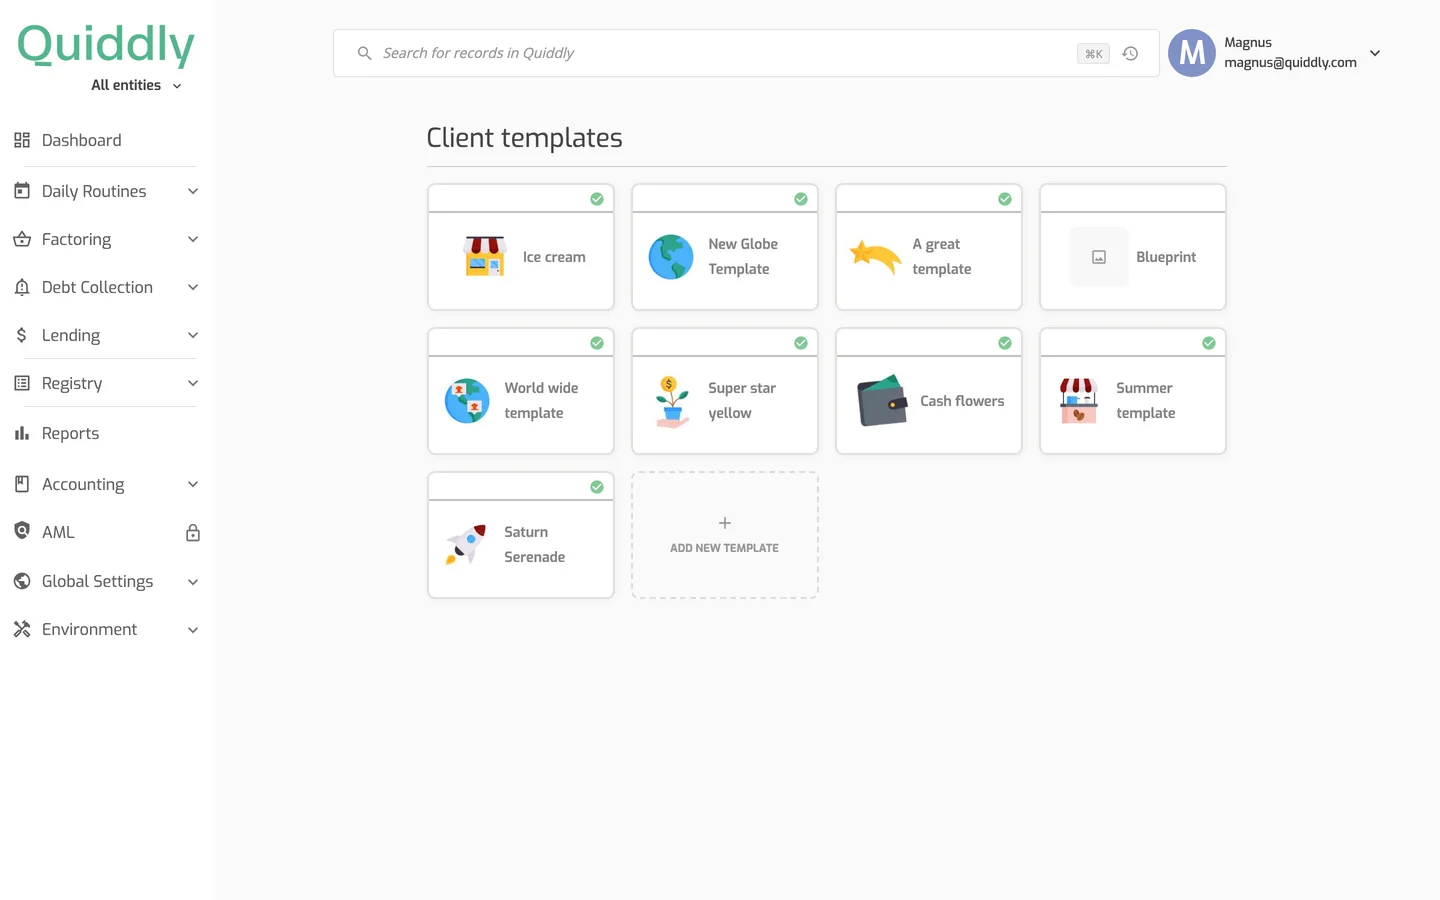Viewport: 1440px width, 900px height.
Task: Select Registry menu label
Action: click(x=72, y=383)
